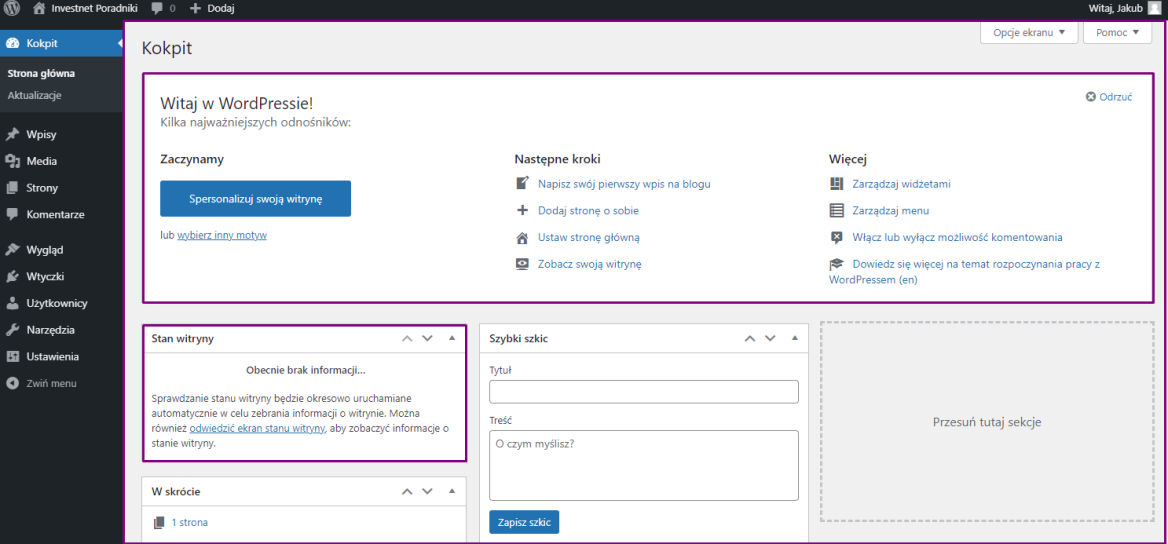Click the Narzędzia wrench icon in sidebar

tap(12, 330)
